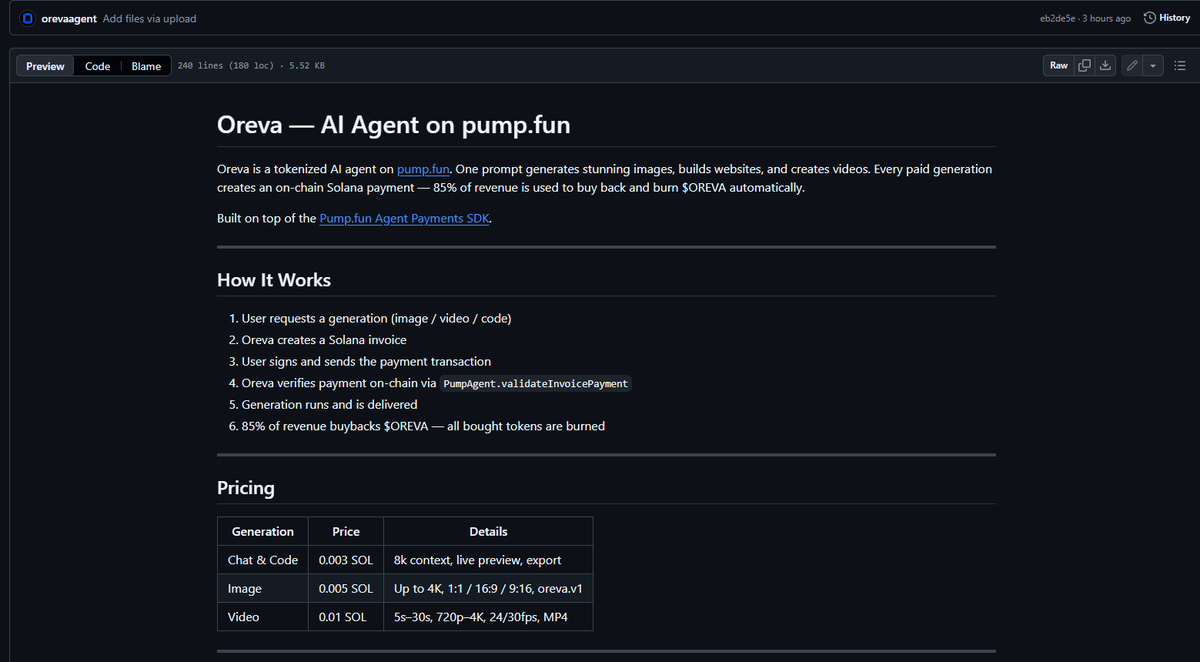Click the 'User signs and sends the payment transaction' step
The image size is (1200, 662).
coord(366,361)
